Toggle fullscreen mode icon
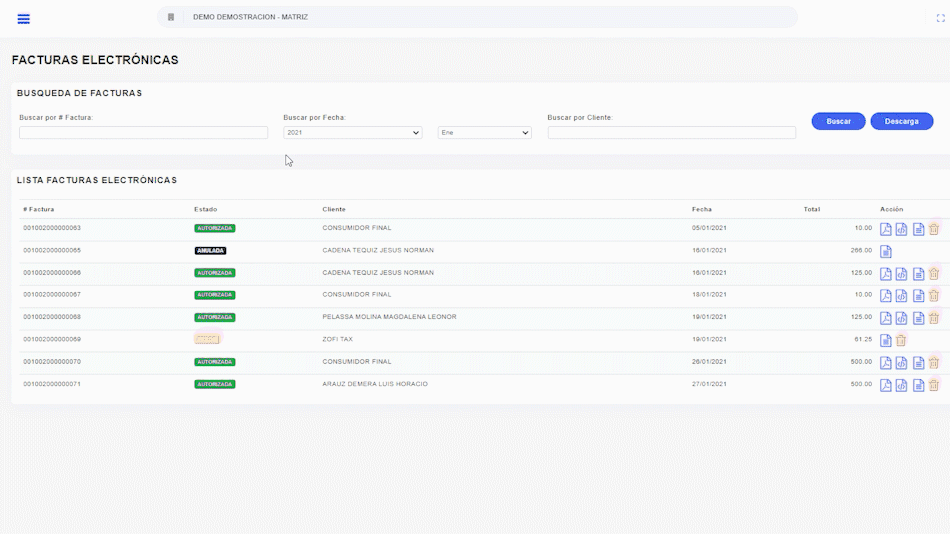Viewport: 950px width, 534px height. point(940,18)
